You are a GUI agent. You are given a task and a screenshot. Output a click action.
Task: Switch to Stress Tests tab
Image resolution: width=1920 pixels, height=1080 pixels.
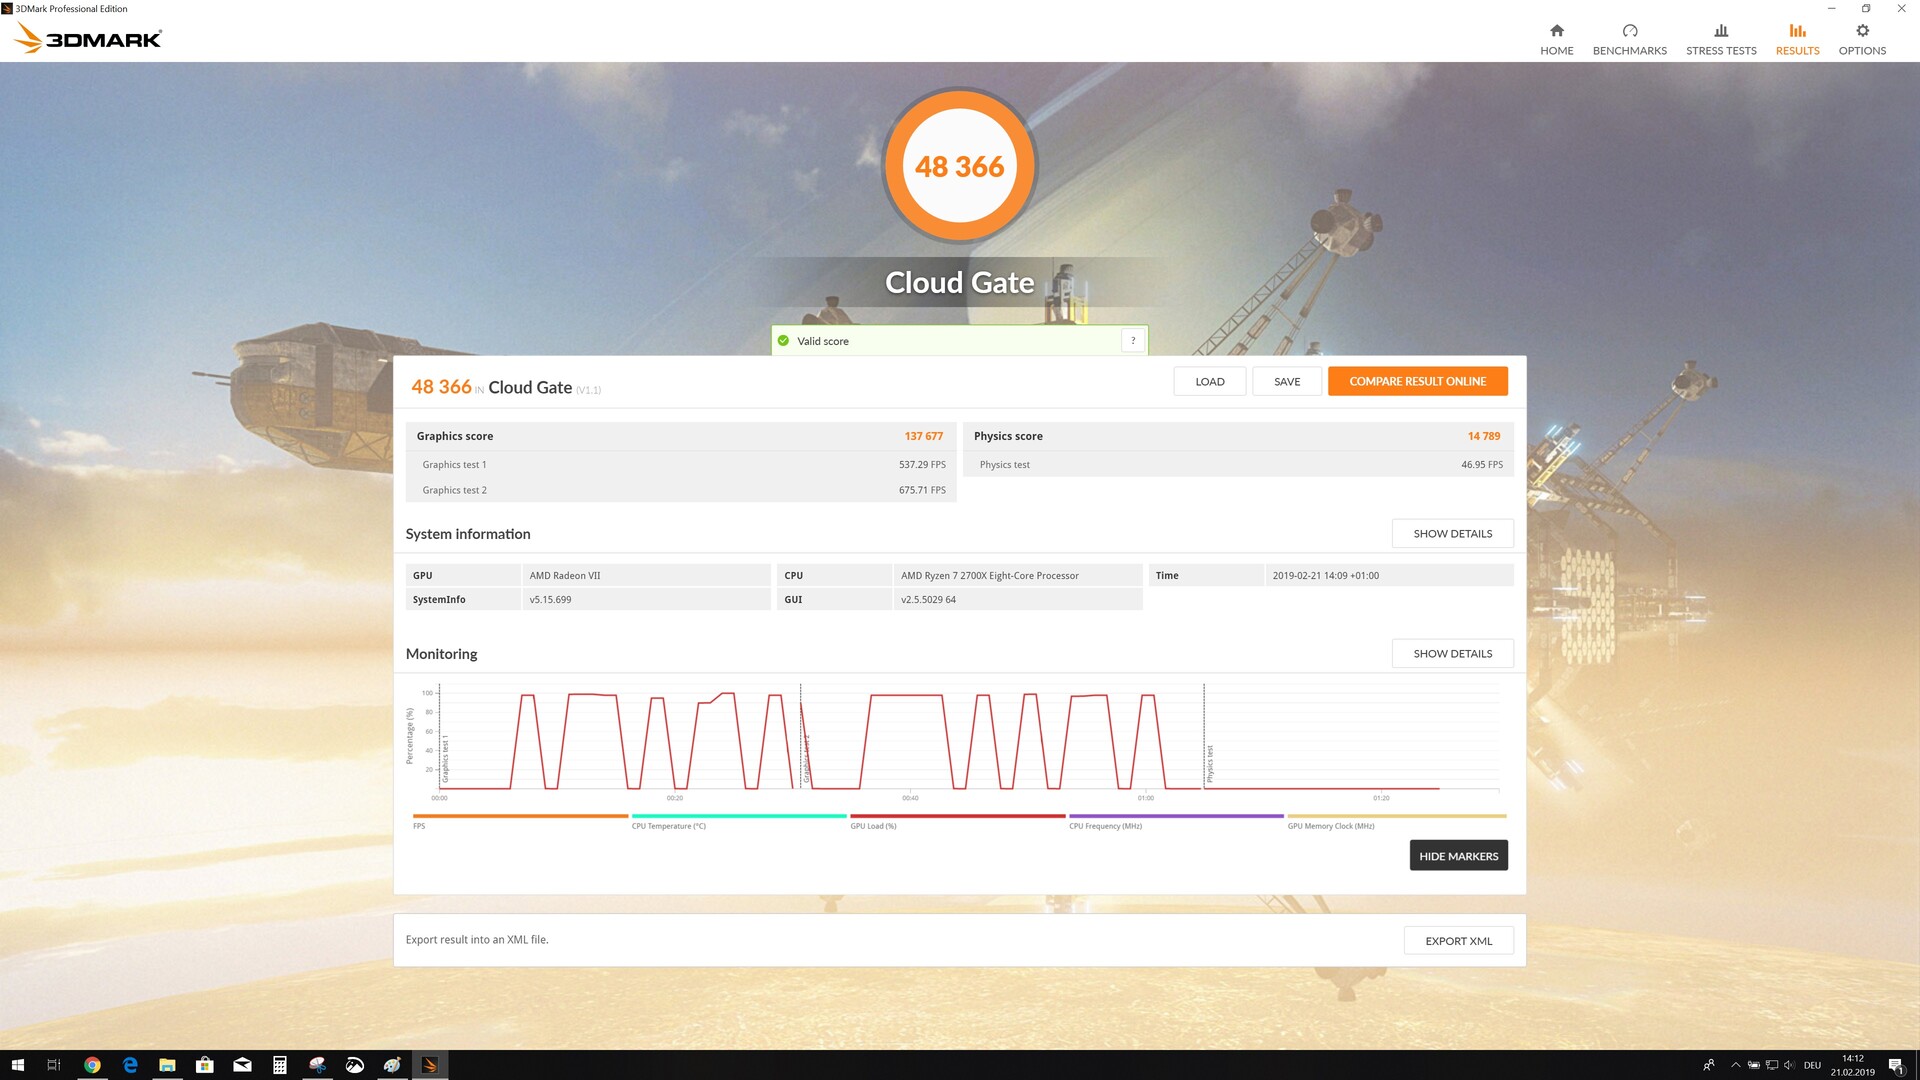point(1720,39)
